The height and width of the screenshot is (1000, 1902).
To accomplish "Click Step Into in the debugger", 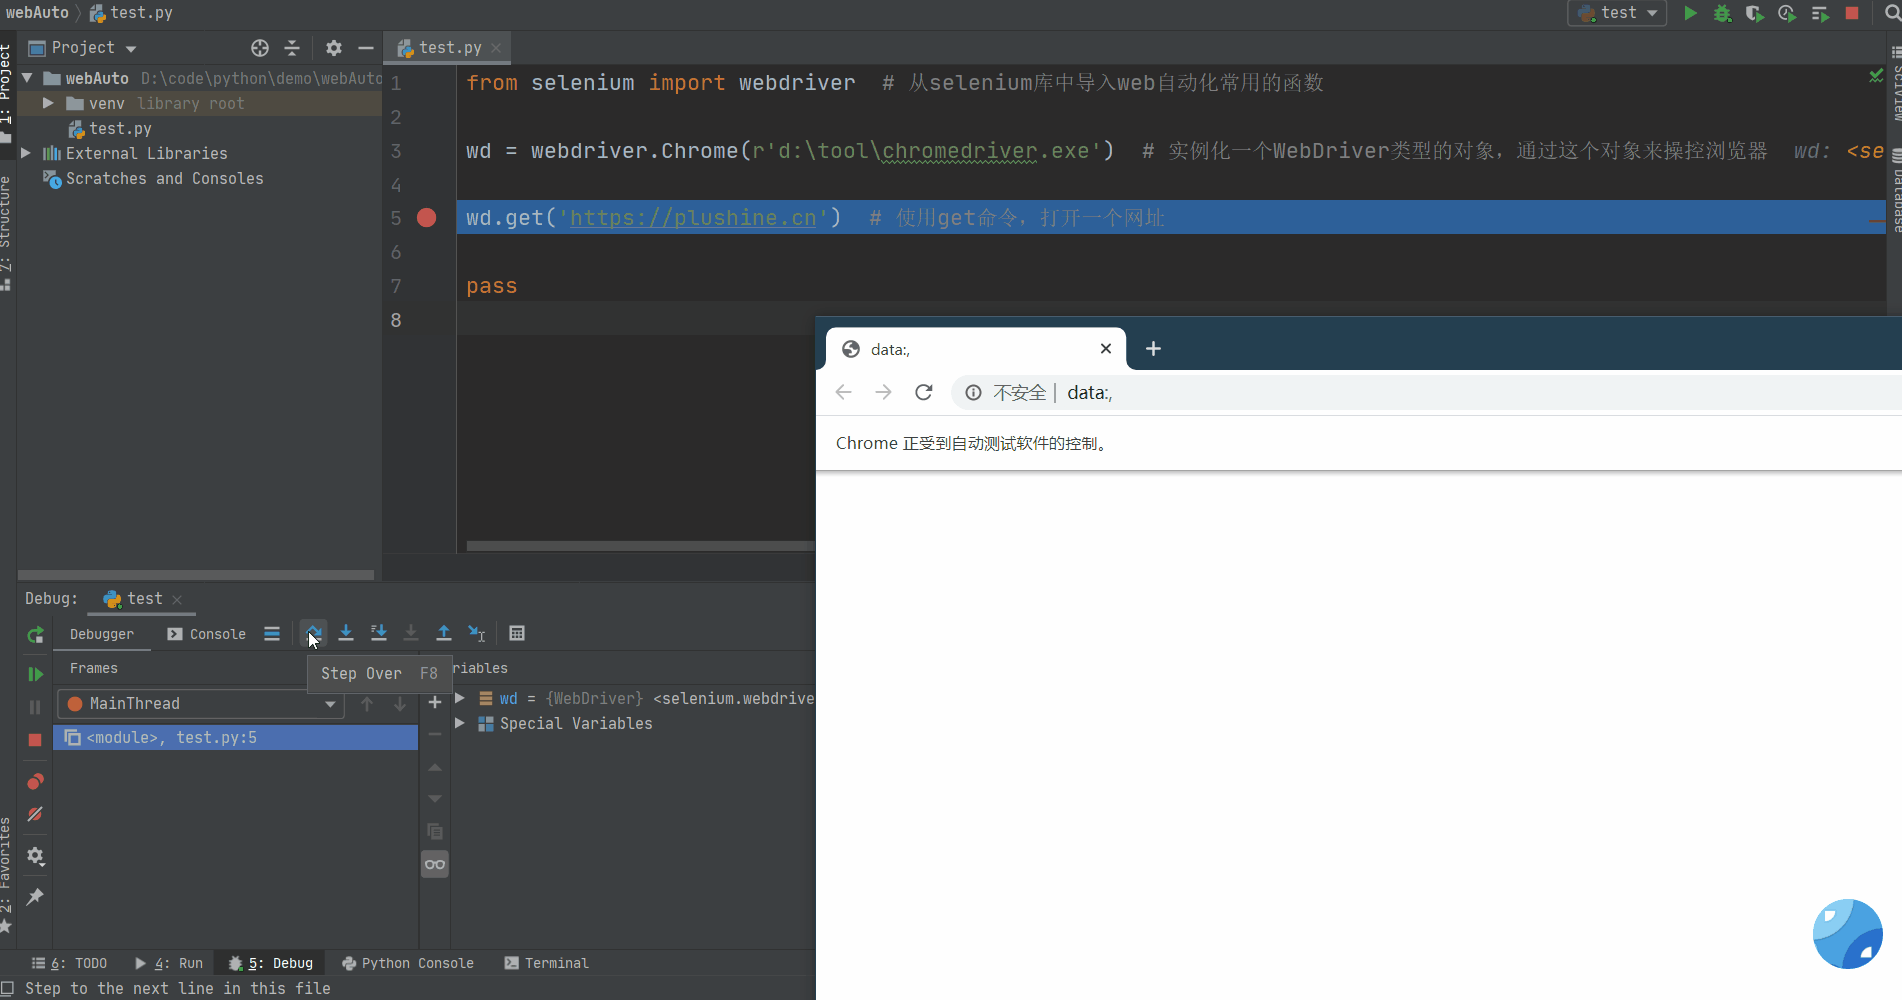I will click(x=346, y=633).
